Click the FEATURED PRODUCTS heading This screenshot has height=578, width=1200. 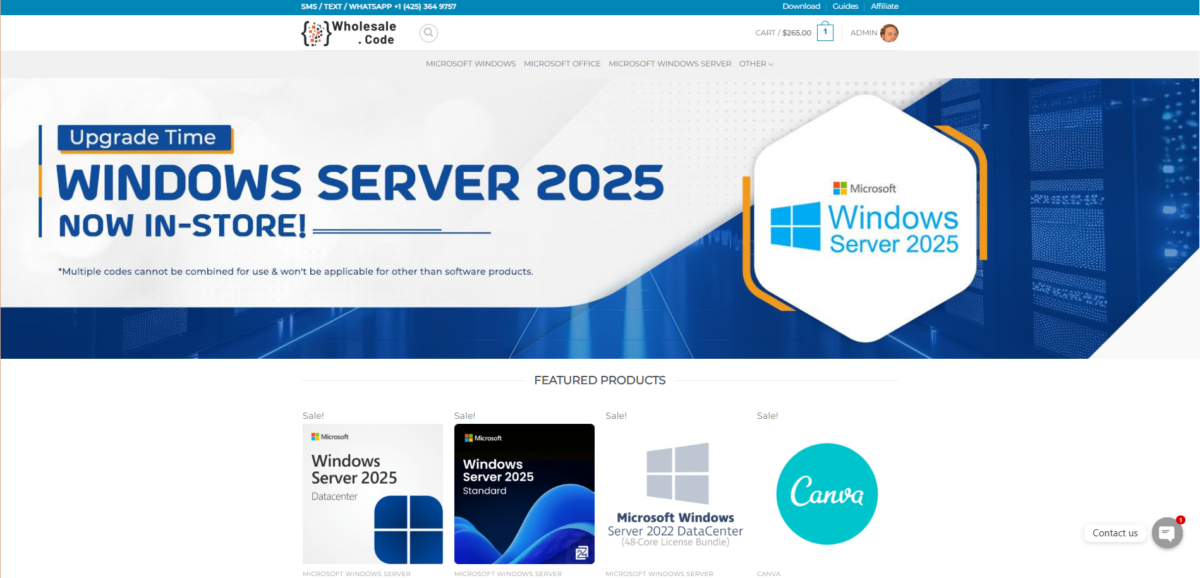(600, 380)
